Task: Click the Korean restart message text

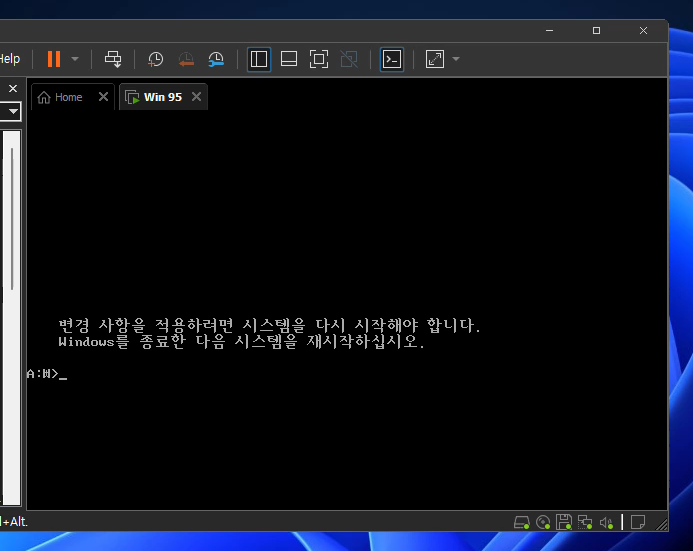Action: 269,333
